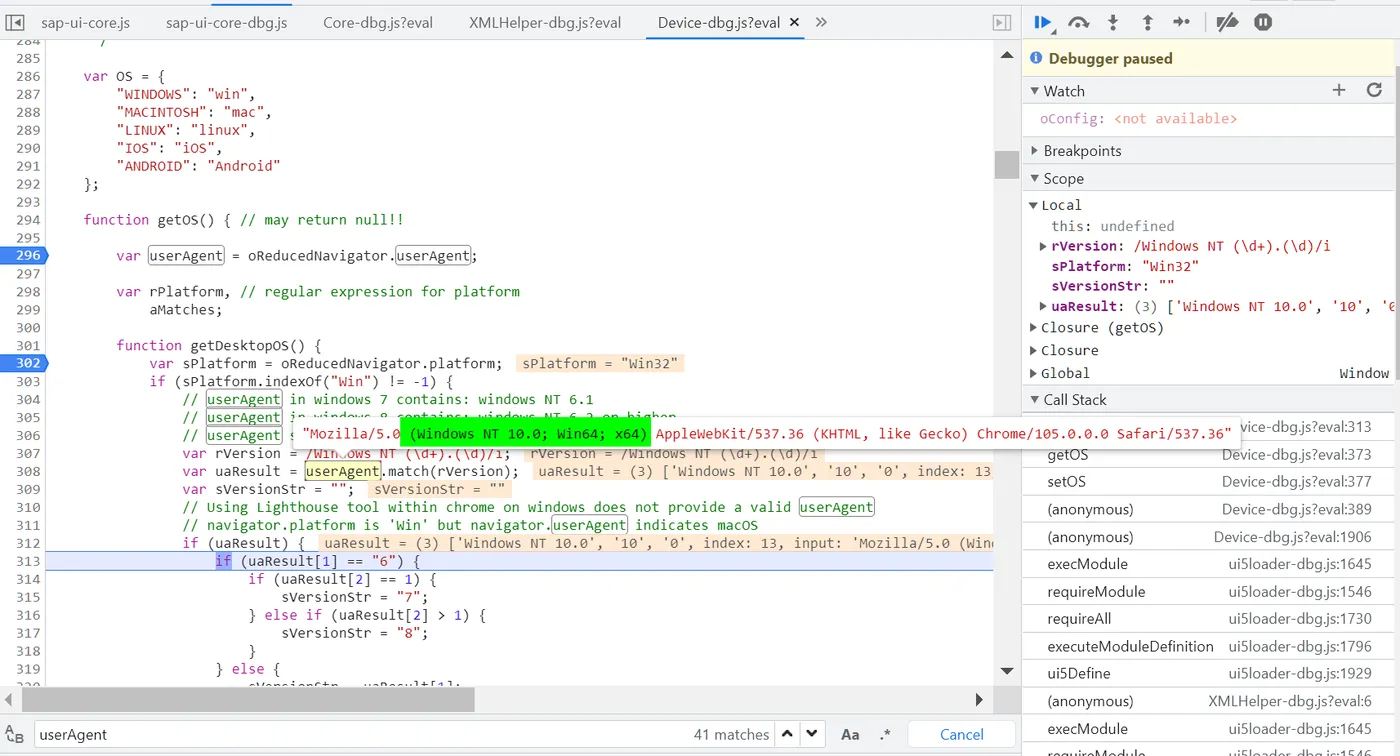
Task: Open Core-dbg.js?eval tab
Action: pyautogui.click(x=378, y=22)
